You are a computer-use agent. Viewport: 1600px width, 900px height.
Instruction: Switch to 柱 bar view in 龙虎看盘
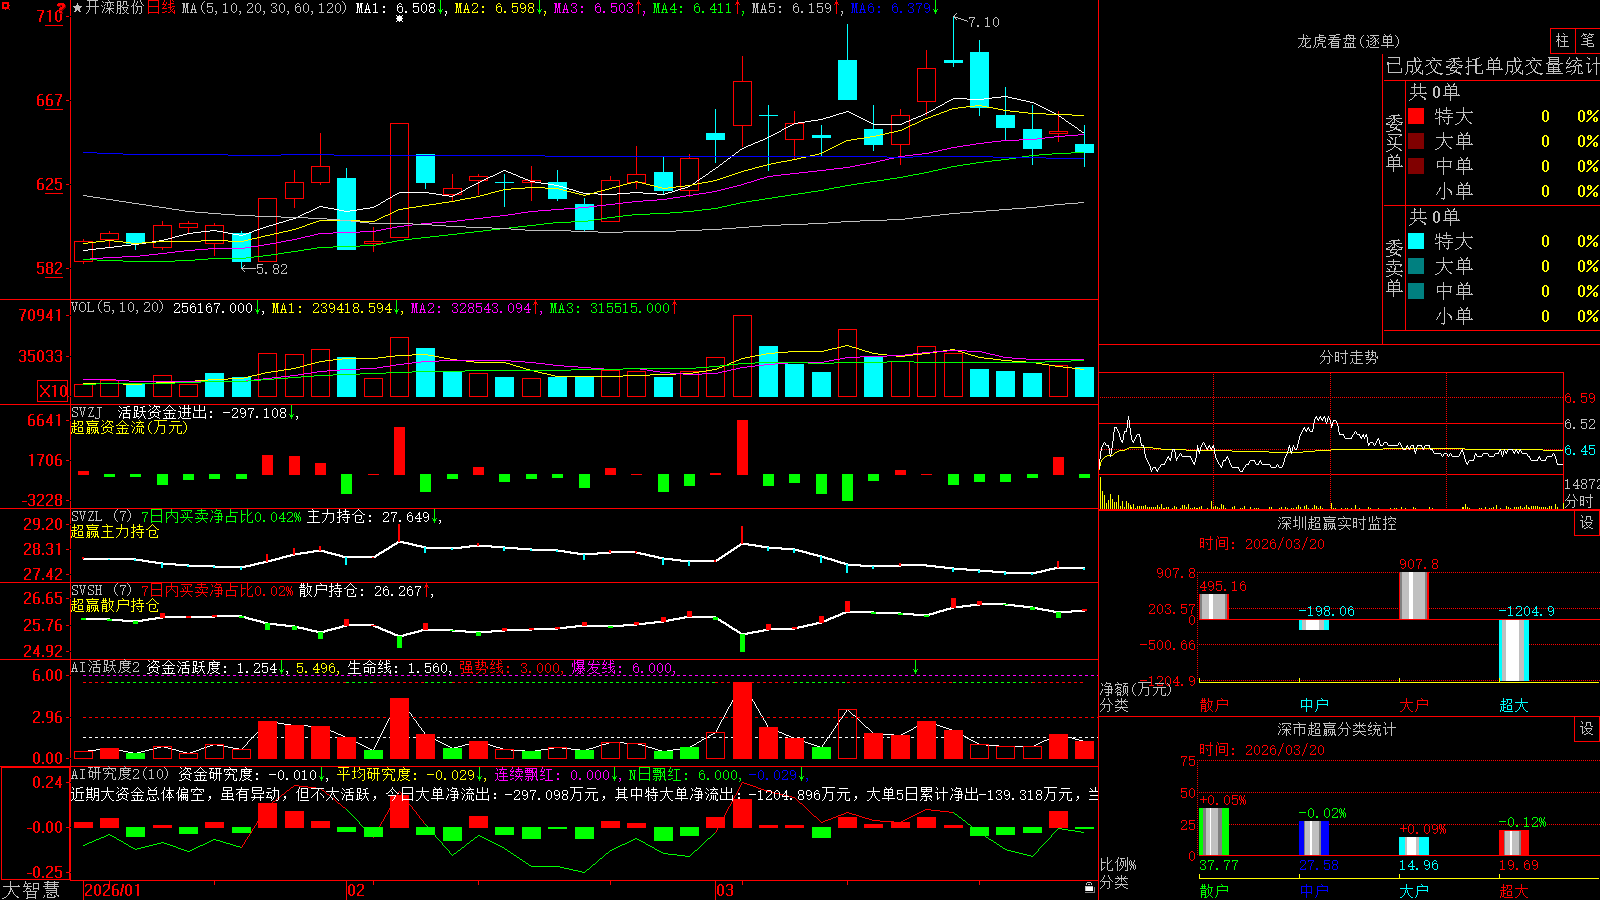(x=1562, y=40)
